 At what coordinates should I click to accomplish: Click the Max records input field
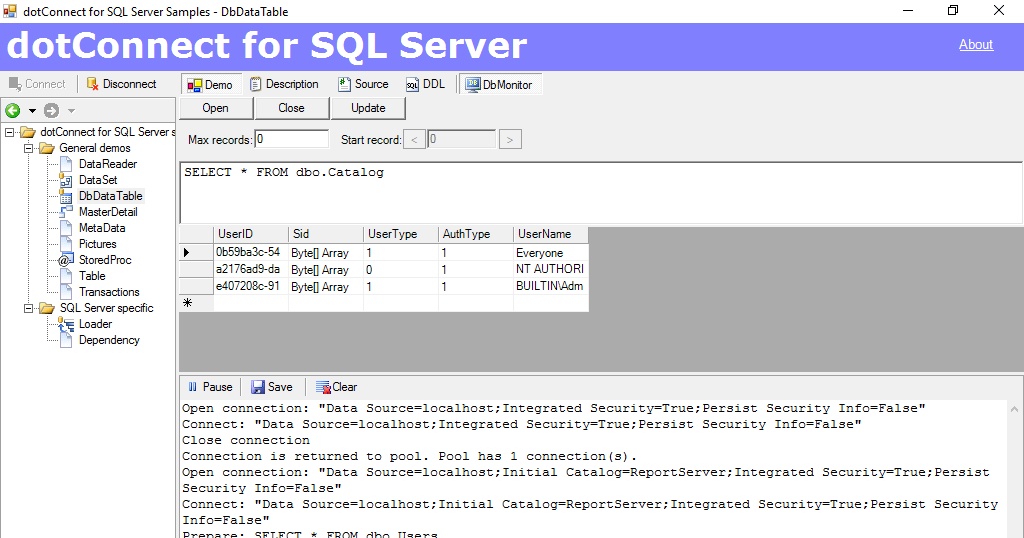coord(292,139)
